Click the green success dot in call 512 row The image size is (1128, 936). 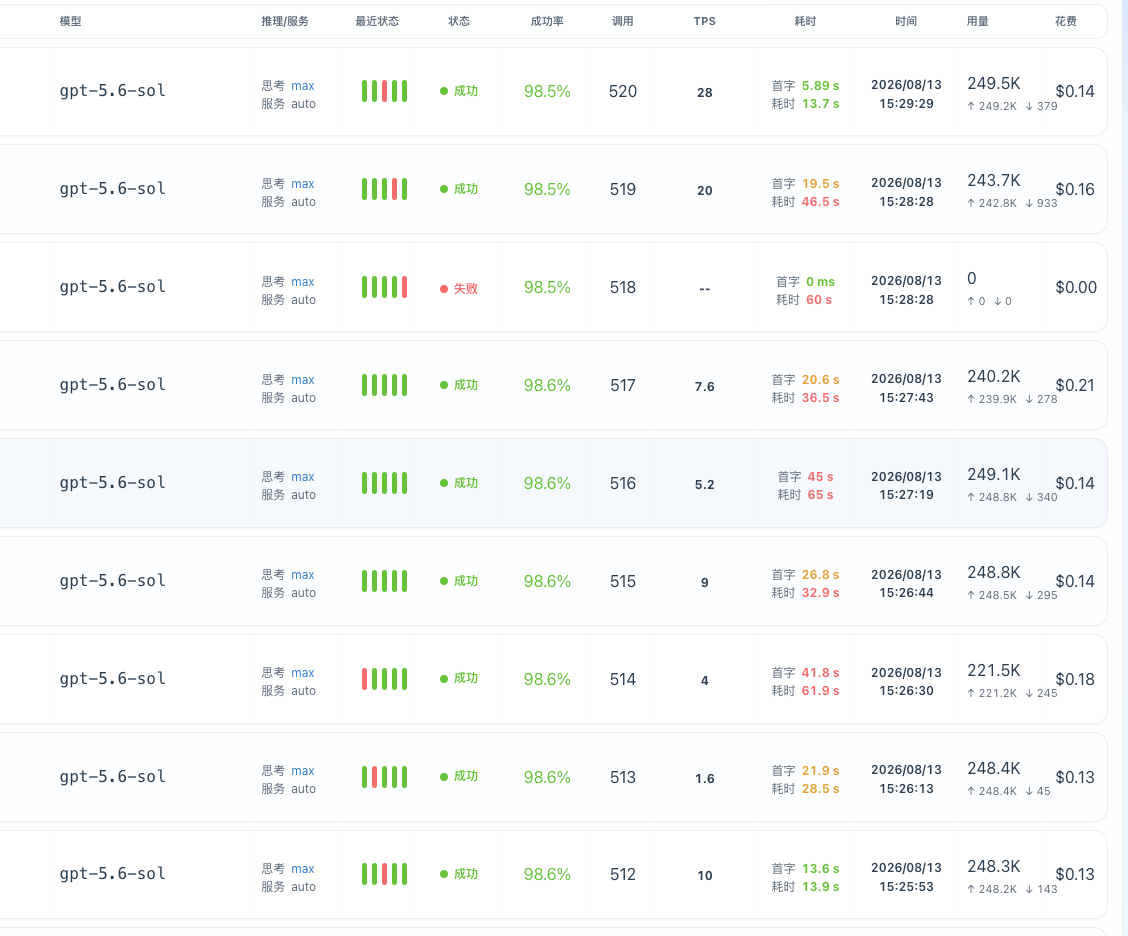[x=444, y=874]
